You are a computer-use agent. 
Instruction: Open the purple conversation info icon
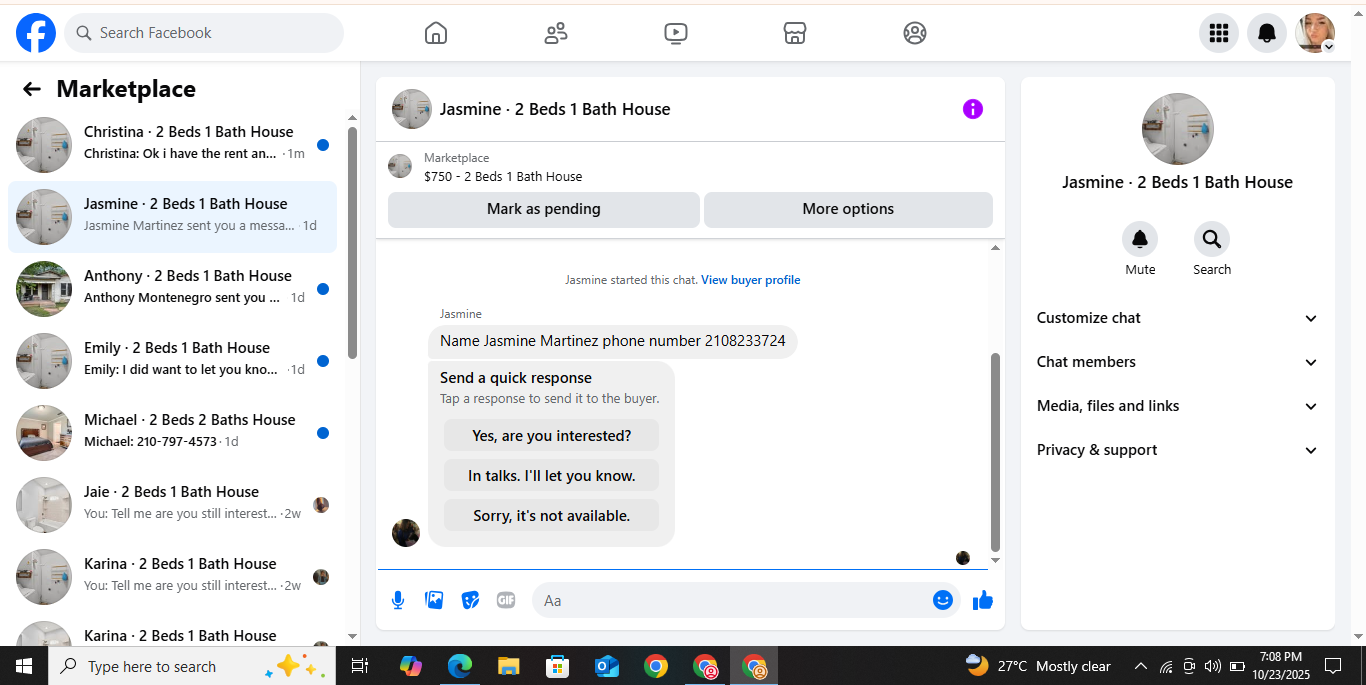[973, 109]
